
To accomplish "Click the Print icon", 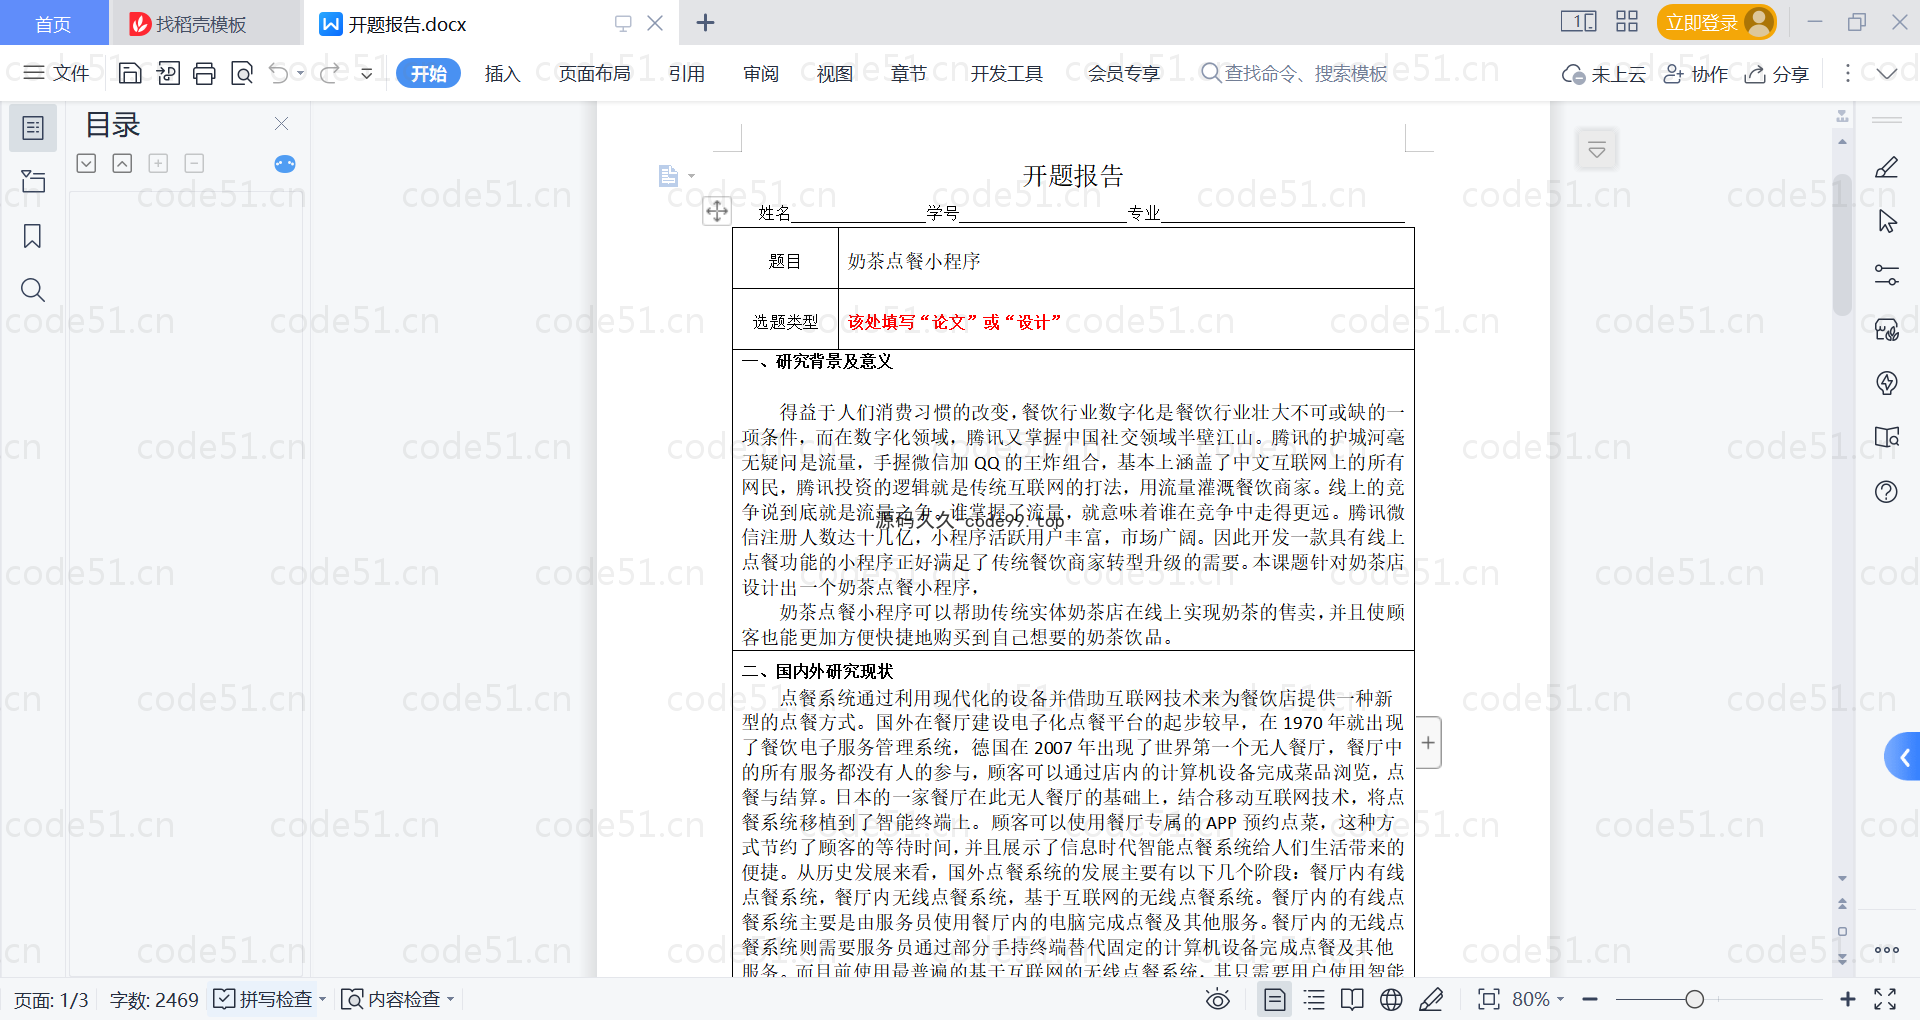I will coord(205,73).
